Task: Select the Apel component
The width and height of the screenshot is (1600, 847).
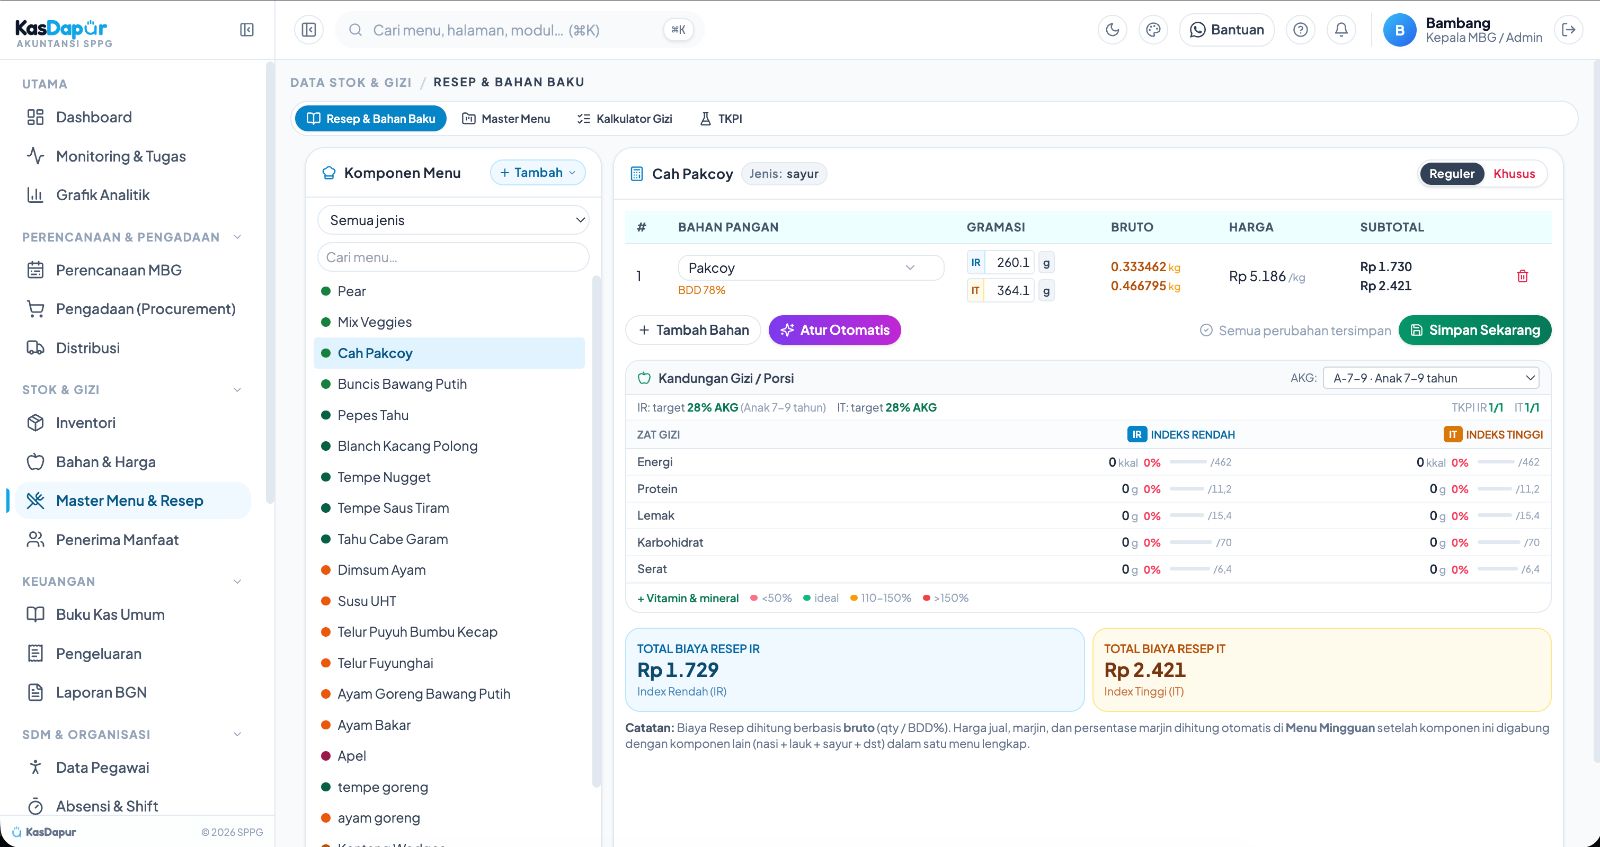Action: (449, 756)
